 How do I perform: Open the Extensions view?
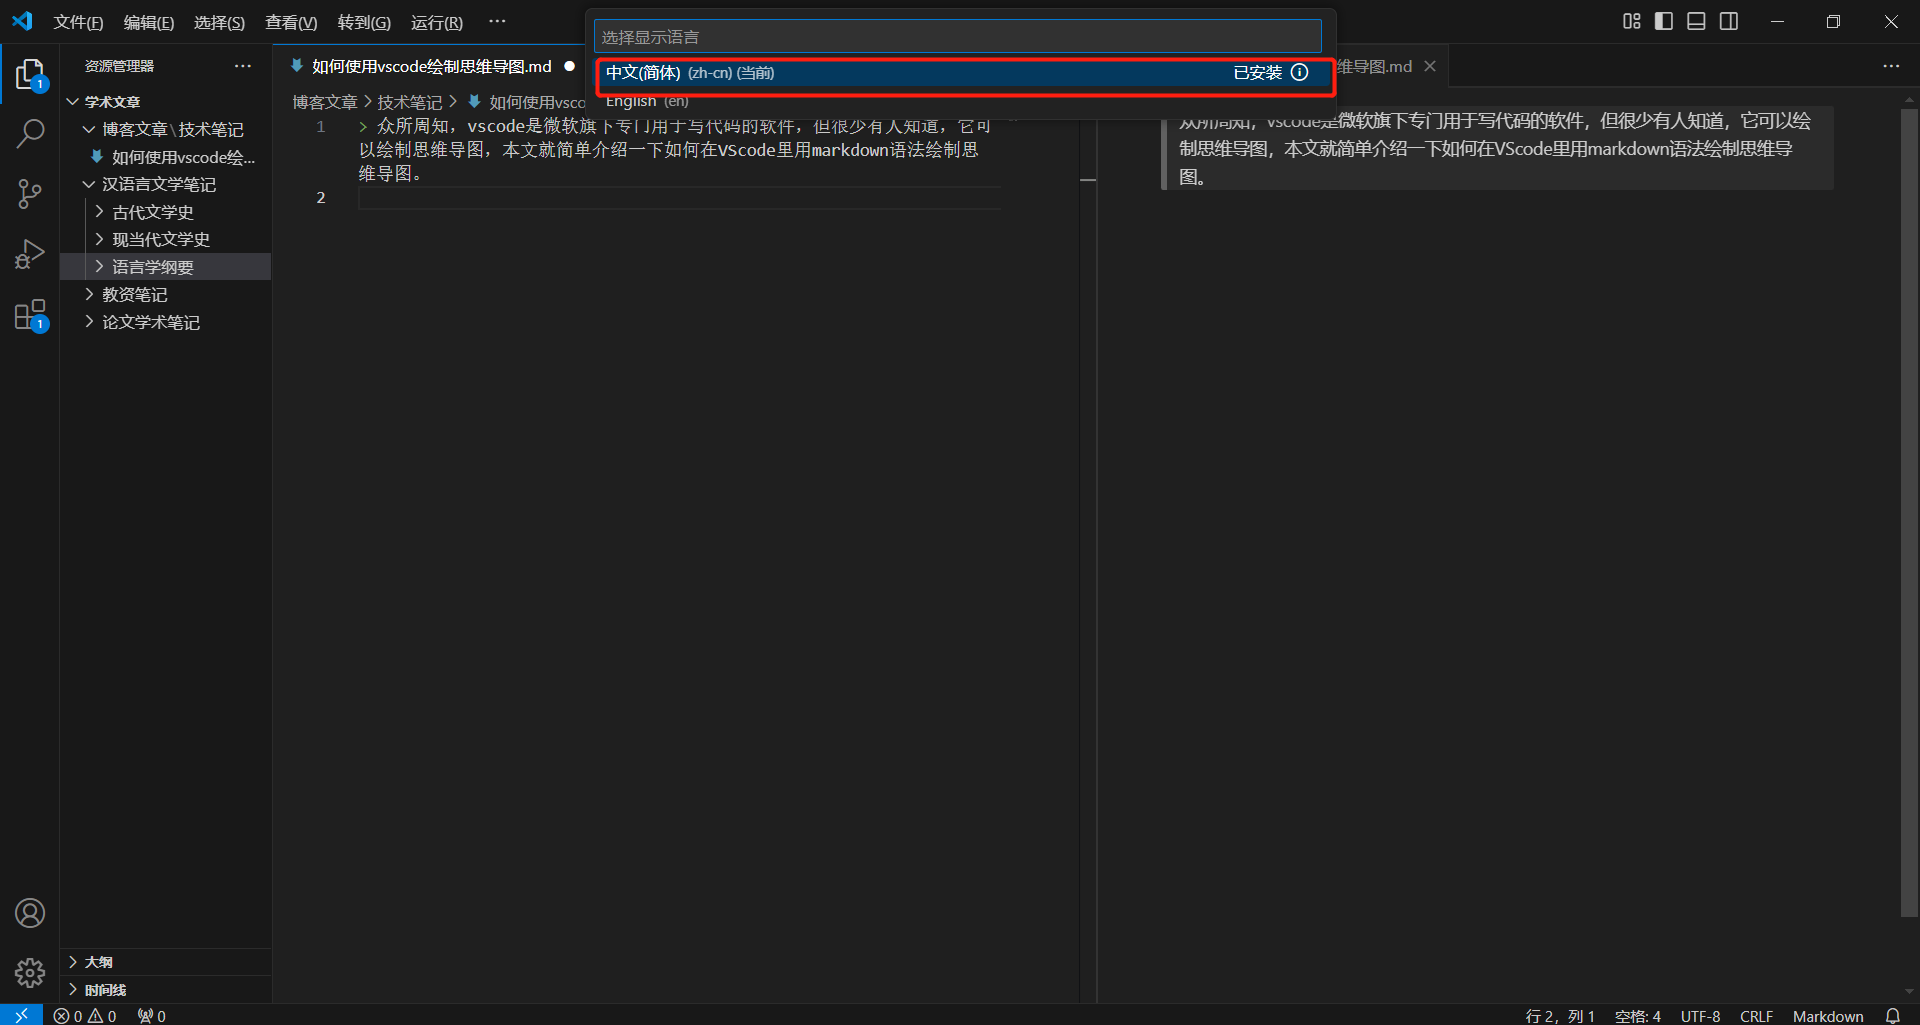point(30,315)
